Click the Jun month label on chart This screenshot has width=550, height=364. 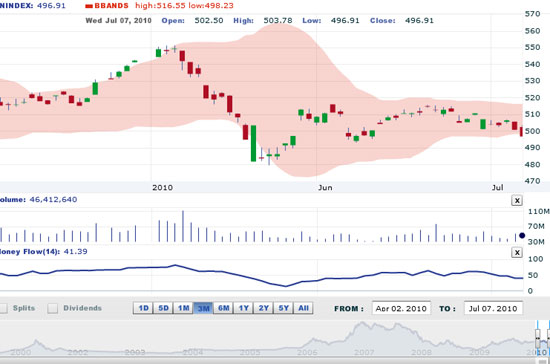[325, 188]
